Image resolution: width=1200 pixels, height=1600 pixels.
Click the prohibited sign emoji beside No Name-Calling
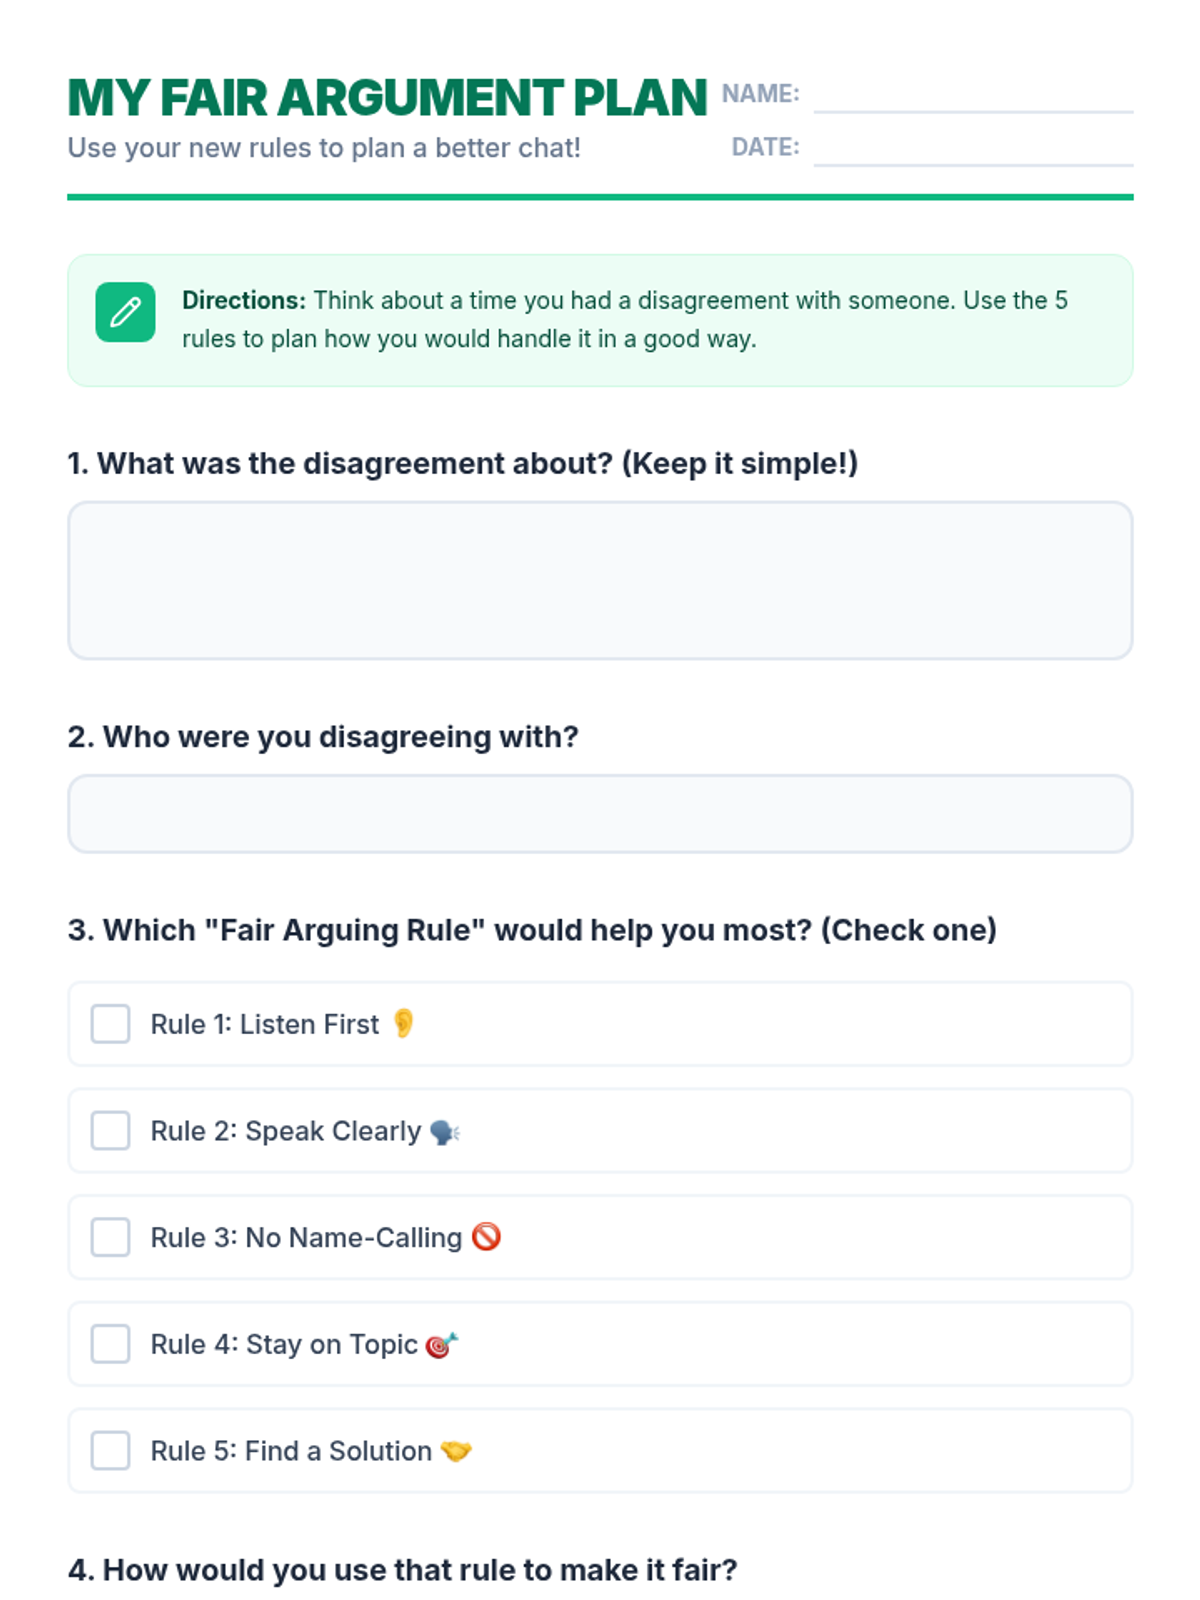(486, 1237)
